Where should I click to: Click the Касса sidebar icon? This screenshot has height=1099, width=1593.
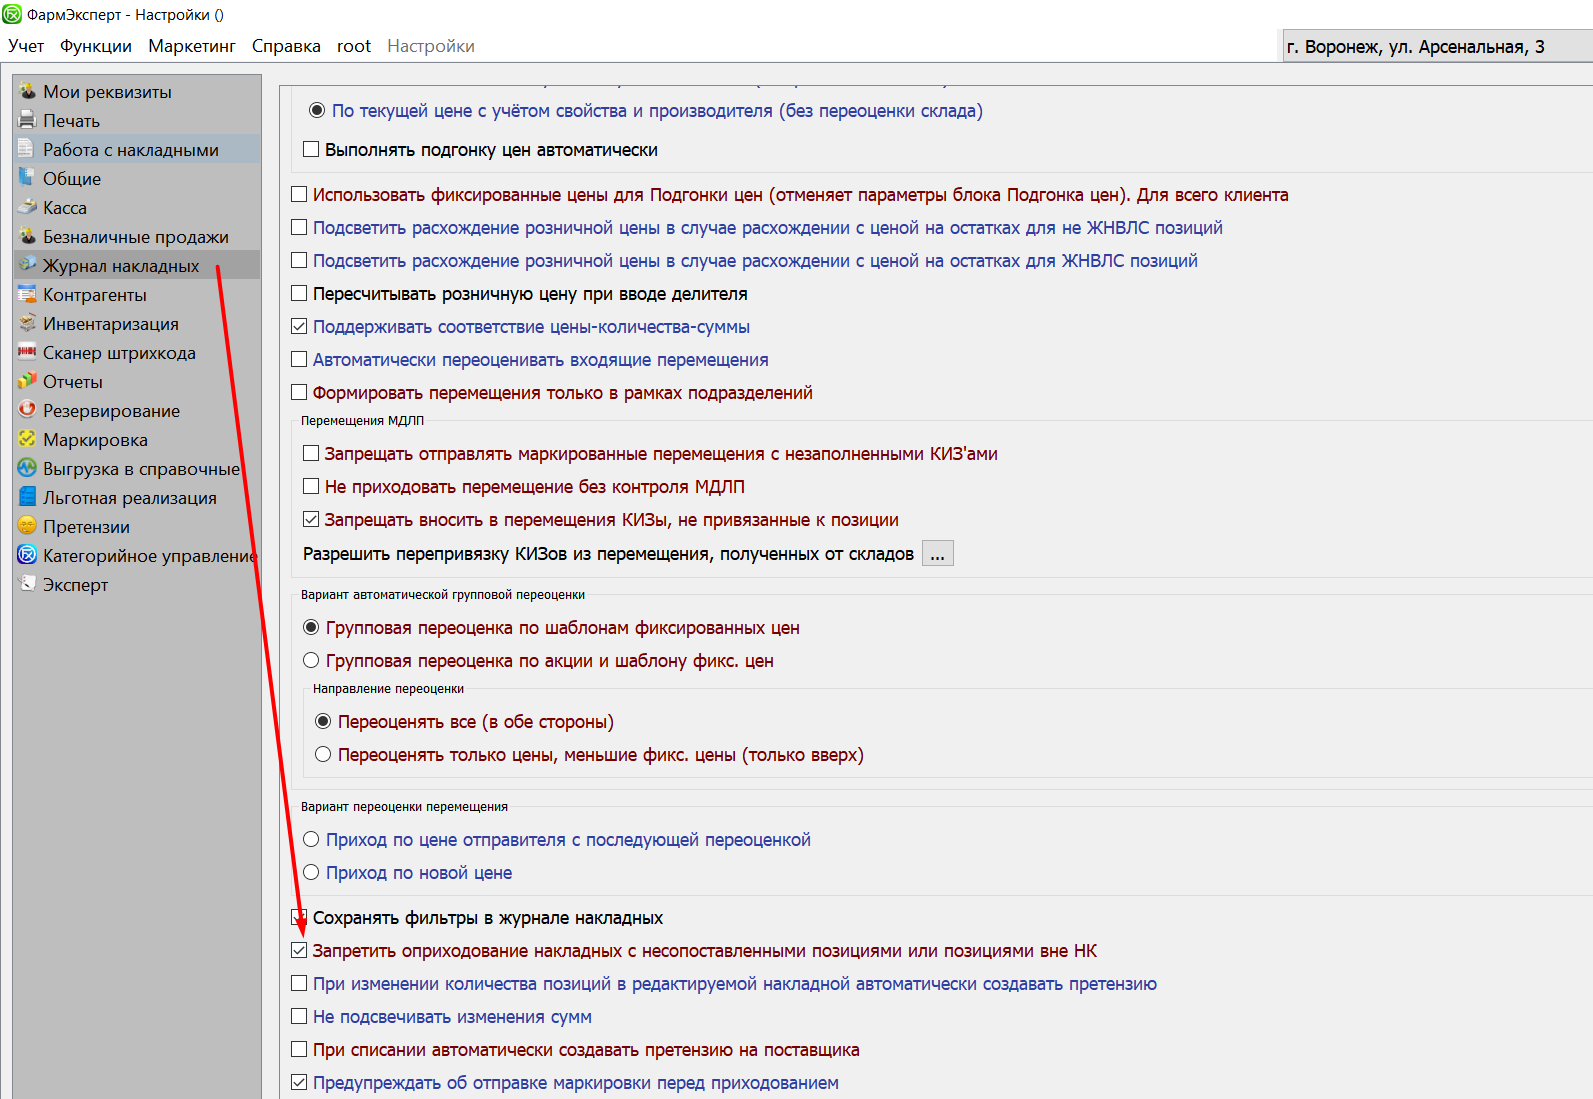click(27, 208)
